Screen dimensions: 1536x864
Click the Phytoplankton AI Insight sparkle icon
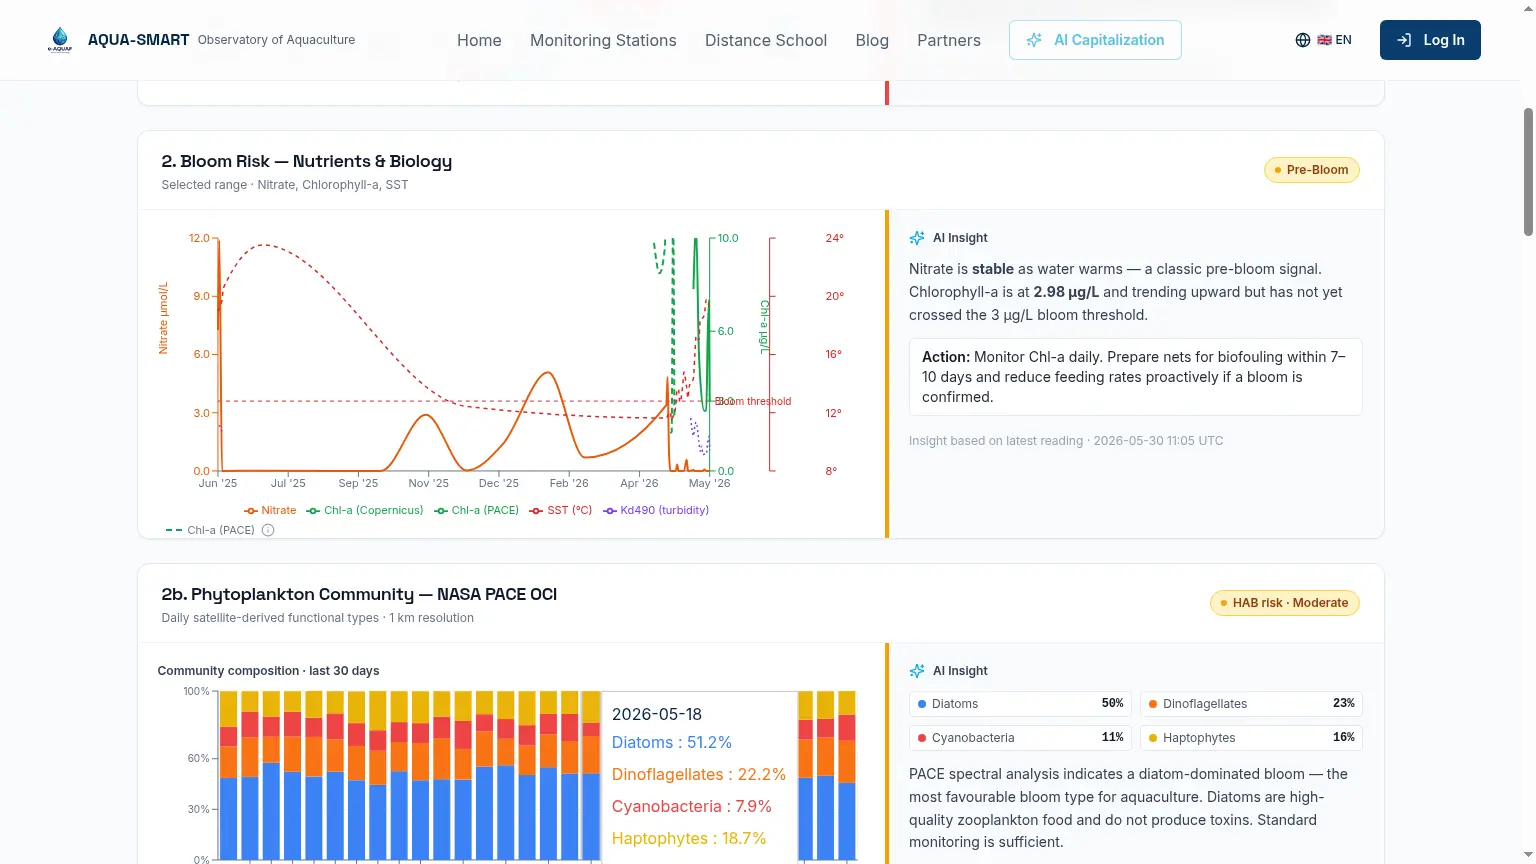pos(917,671)
